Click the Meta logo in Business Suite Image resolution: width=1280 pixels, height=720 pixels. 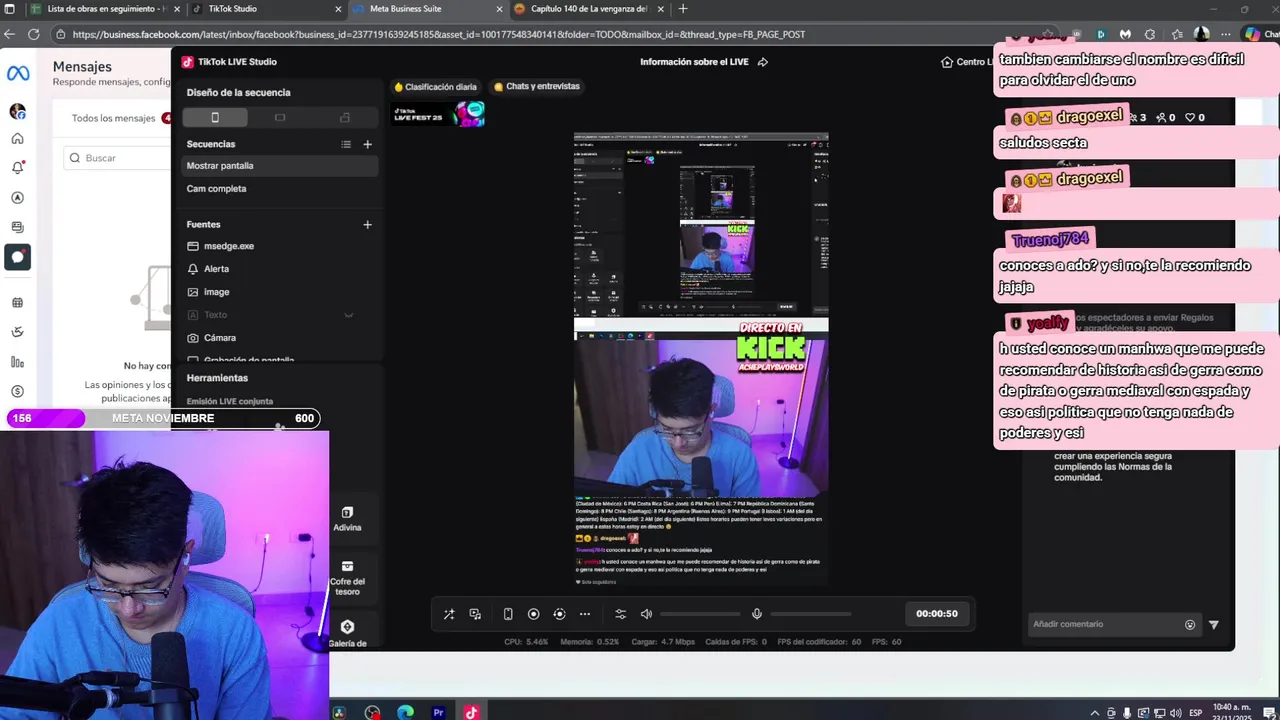(18, 74)
